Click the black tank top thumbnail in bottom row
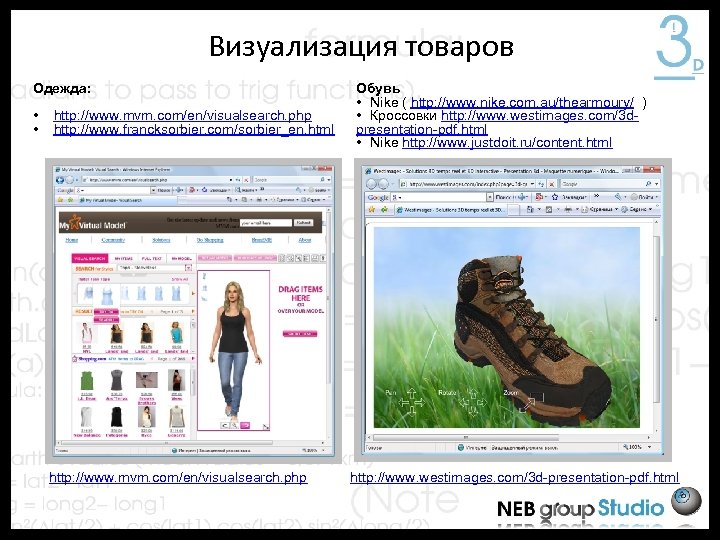This screenshot has height=540, width=720. pos(116,417)
